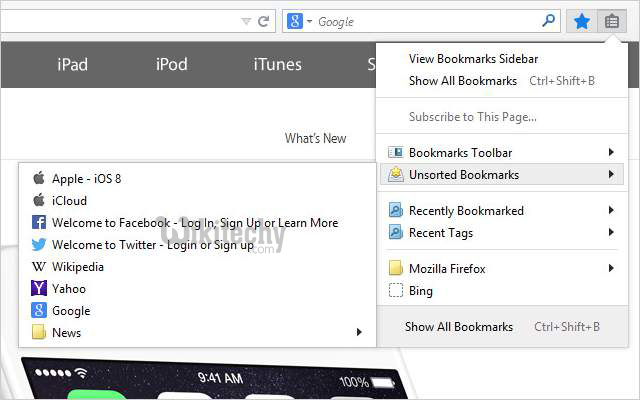Click the Recently Bookmarked icon

coord(396,210)
